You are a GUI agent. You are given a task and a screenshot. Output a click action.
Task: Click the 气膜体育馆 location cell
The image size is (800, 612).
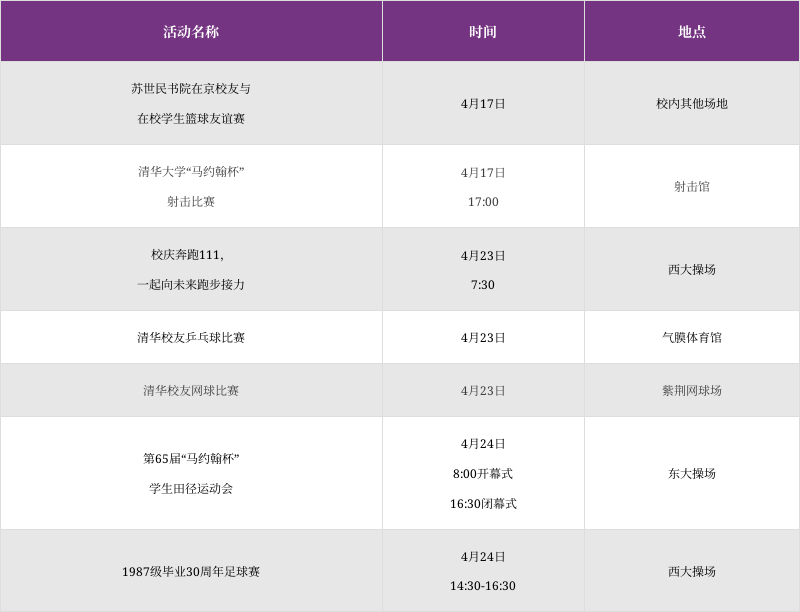(x=692, y=337)
